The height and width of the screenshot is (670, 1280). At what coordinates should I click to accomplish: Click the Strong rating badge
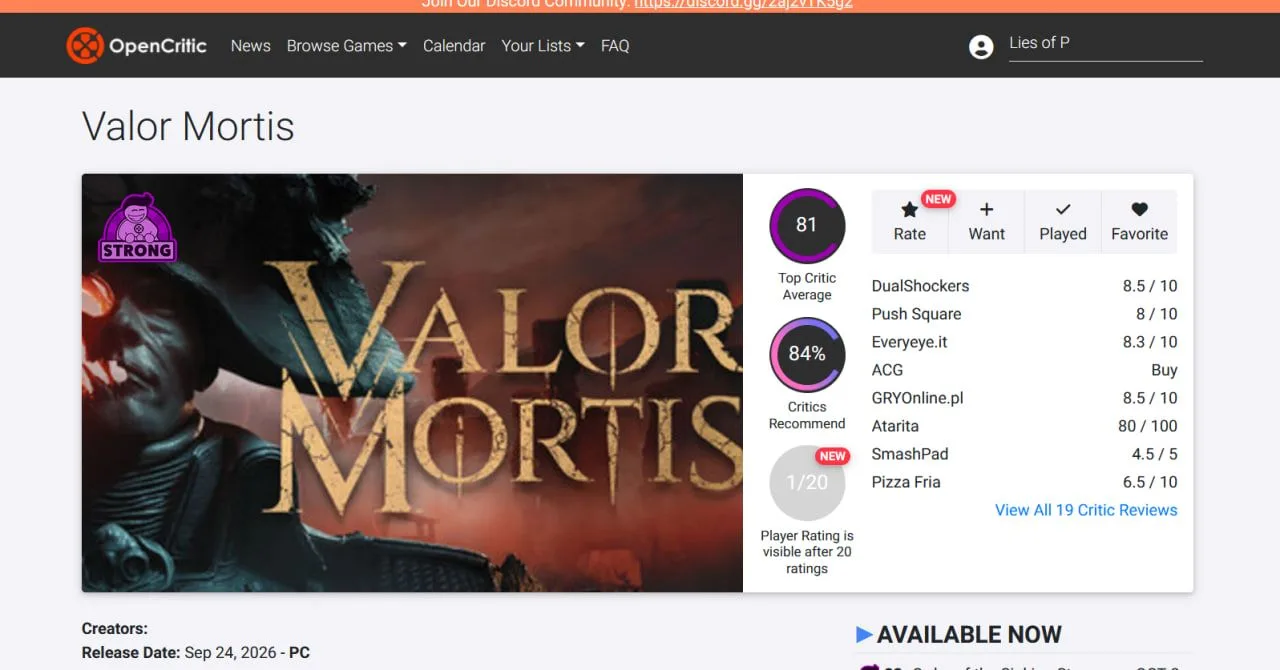point(137,228)
